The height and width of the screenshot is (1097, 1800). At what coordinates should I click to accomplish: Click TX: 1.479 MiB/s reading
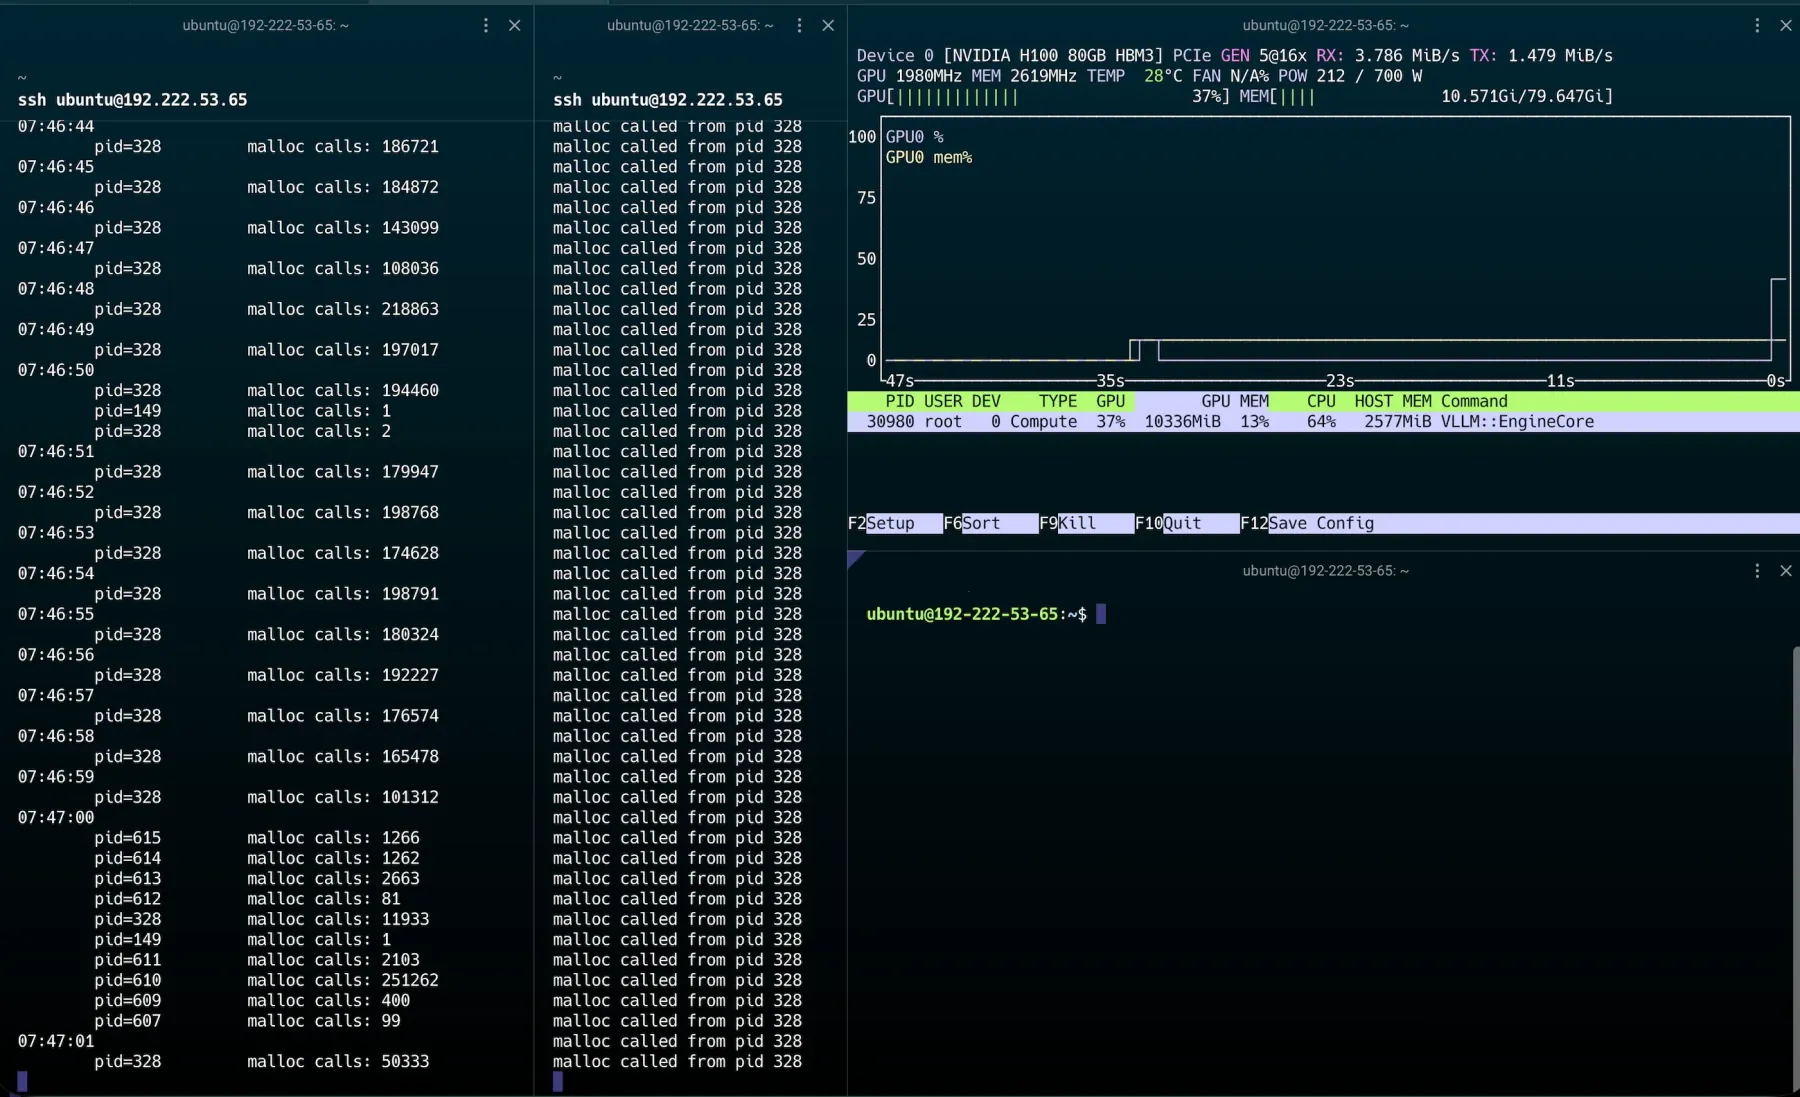click(x=1541, y=56)
